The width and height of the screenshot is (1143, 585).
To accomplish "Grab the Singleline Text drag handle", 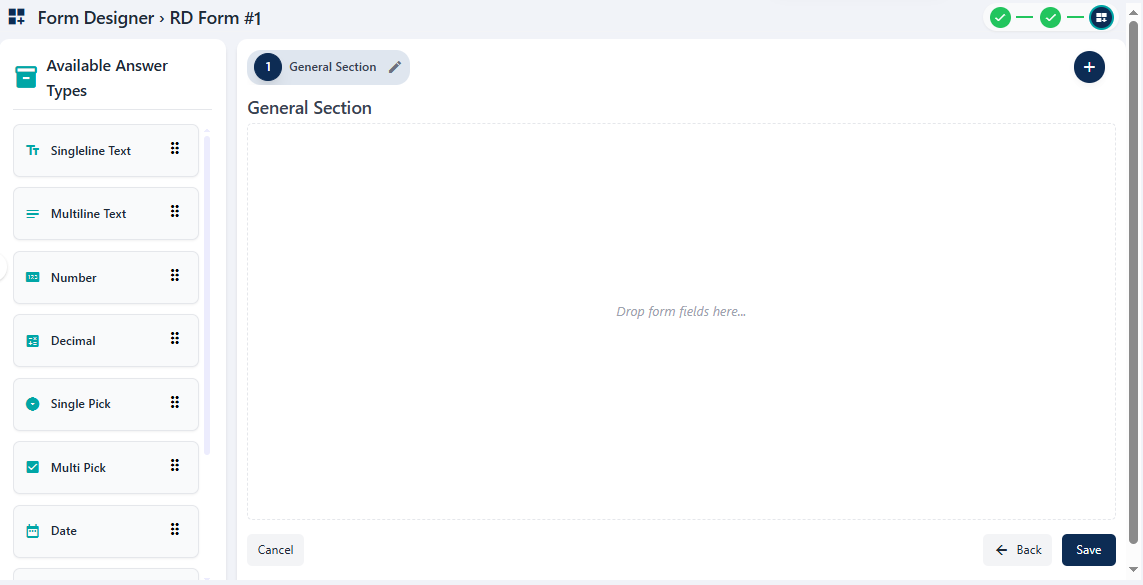I will click(175, 149).
